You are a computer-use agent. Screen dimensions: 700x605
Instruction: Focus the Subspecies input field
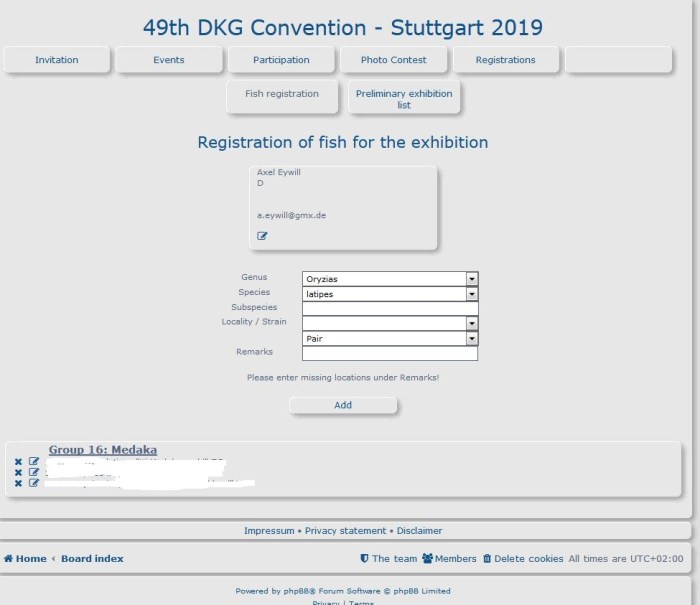point(390,308)
